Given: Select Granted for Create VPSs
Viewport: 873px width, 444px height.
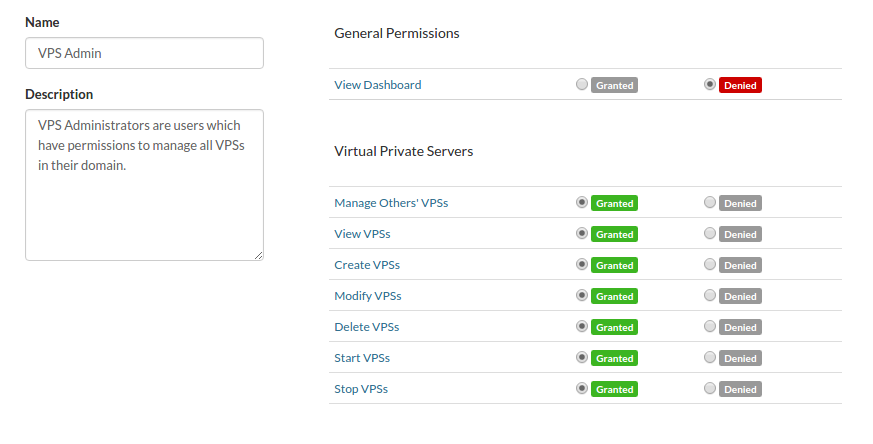Looking at the screenshot, I should [x=582, y=265].
